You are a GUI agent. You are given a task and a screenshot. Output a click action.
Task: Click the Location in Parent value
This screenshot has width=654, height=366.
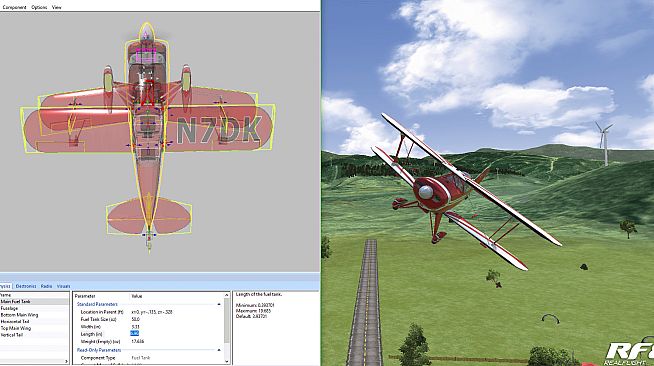click(152, 312)
